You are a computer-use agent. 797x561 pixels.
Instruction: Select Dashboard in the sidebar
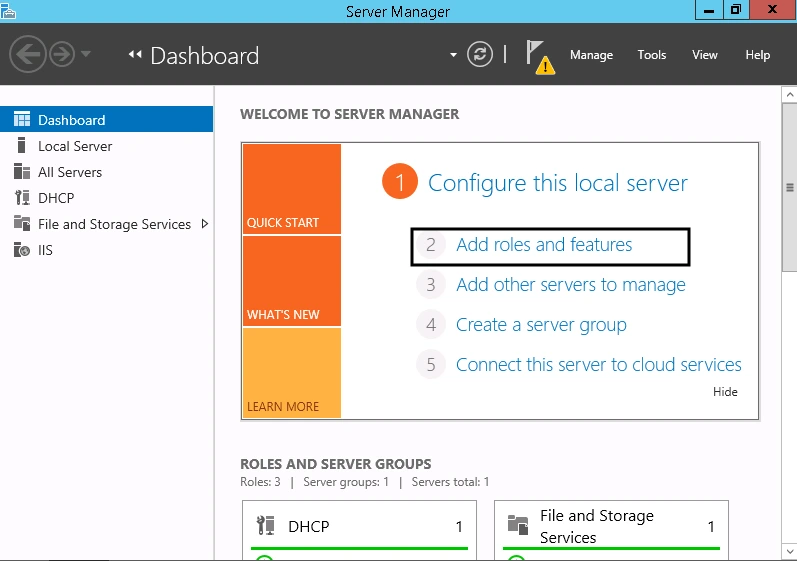(x=106, y=119)
